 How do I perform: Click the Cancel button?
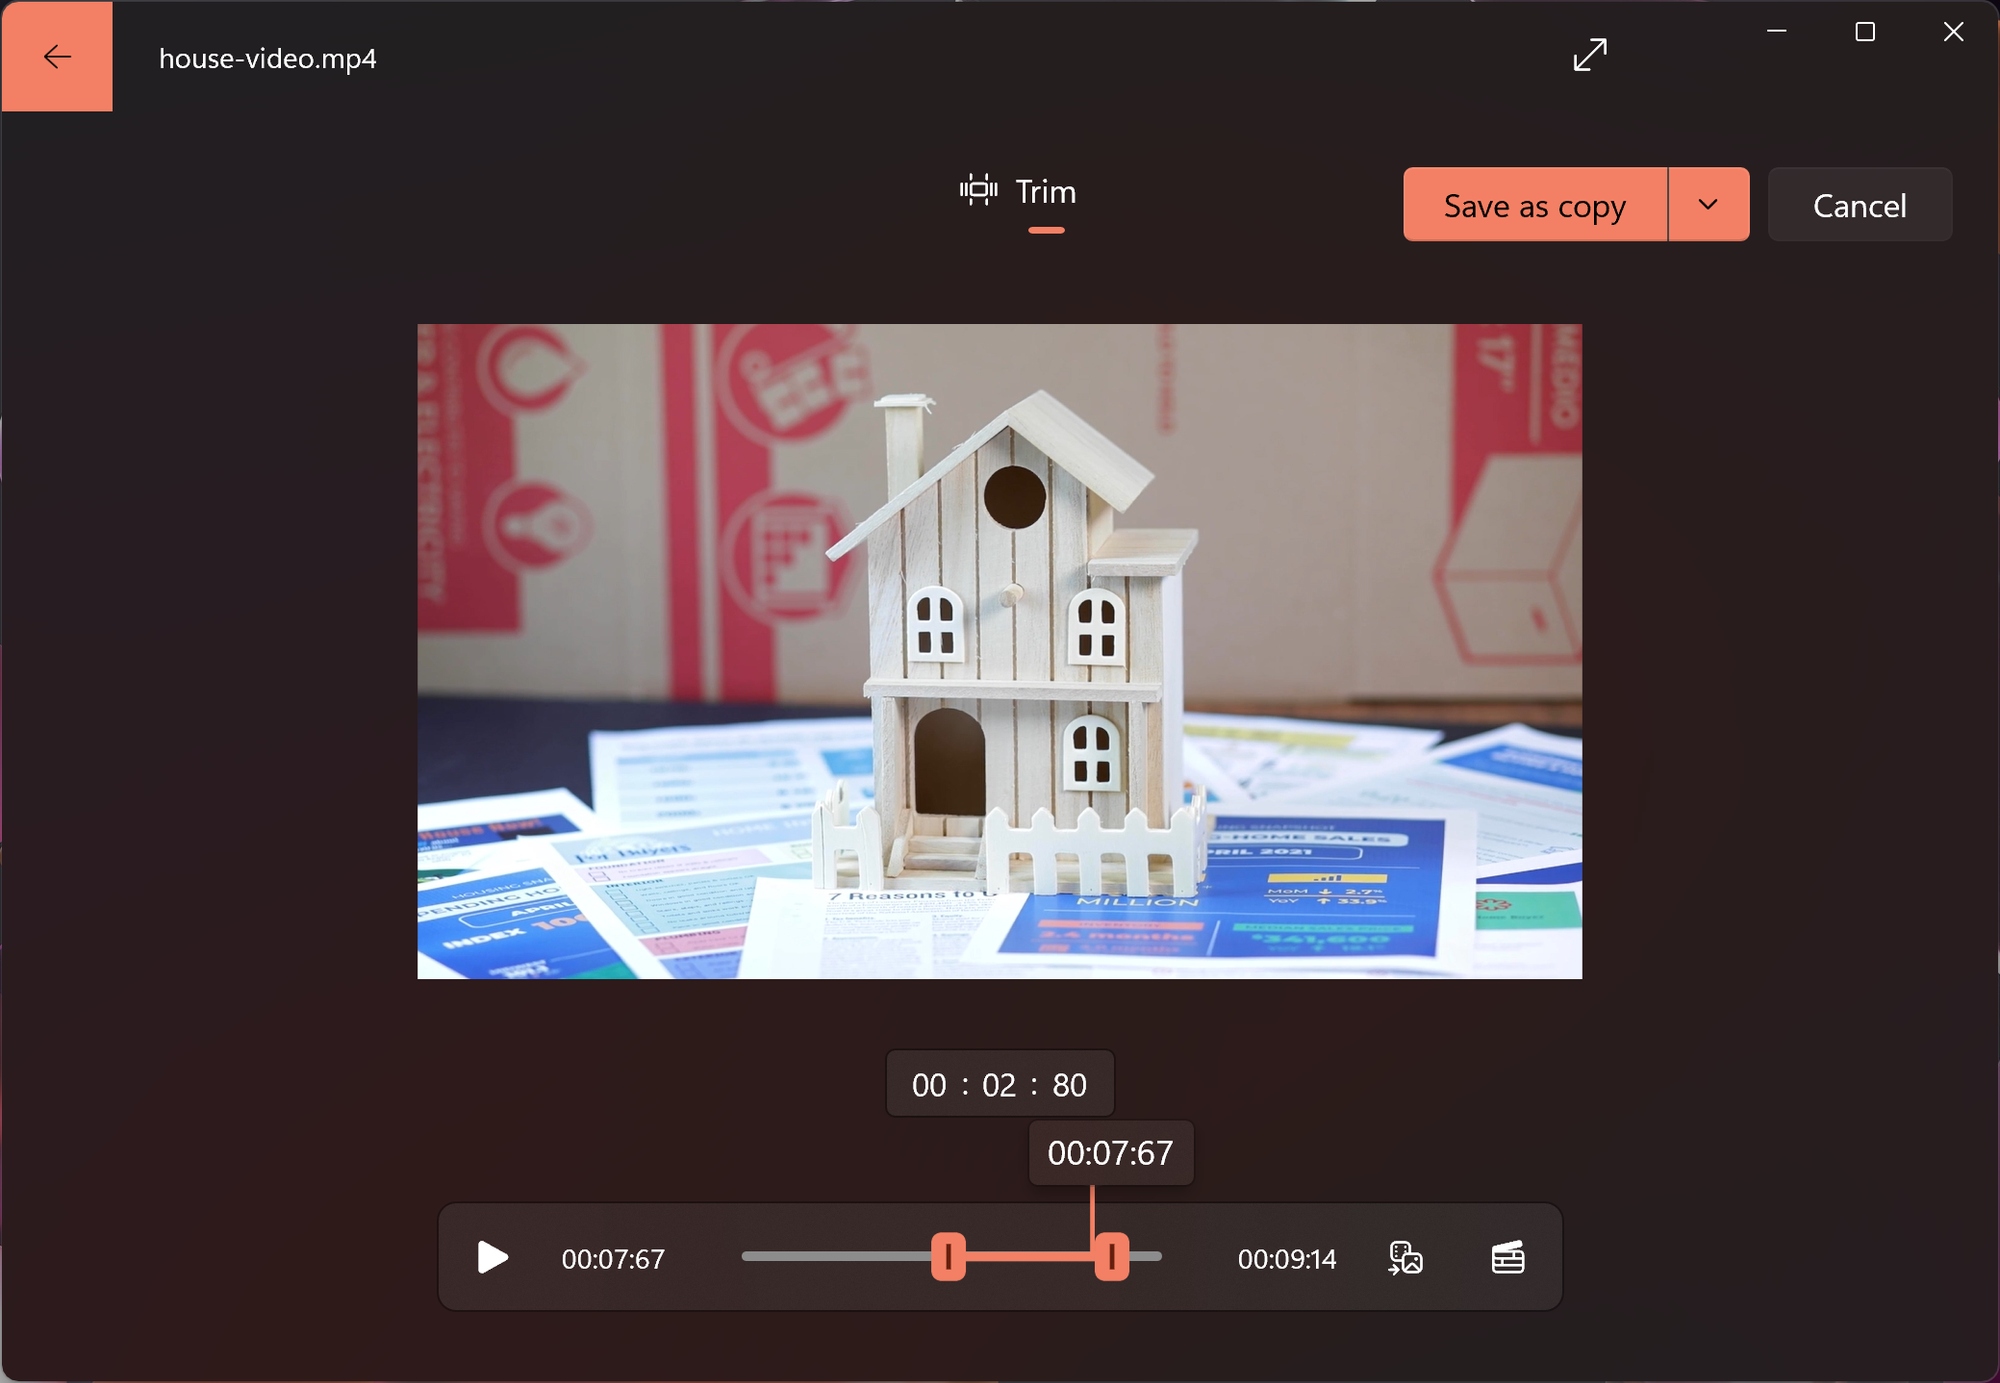(x=1859, y=205)
